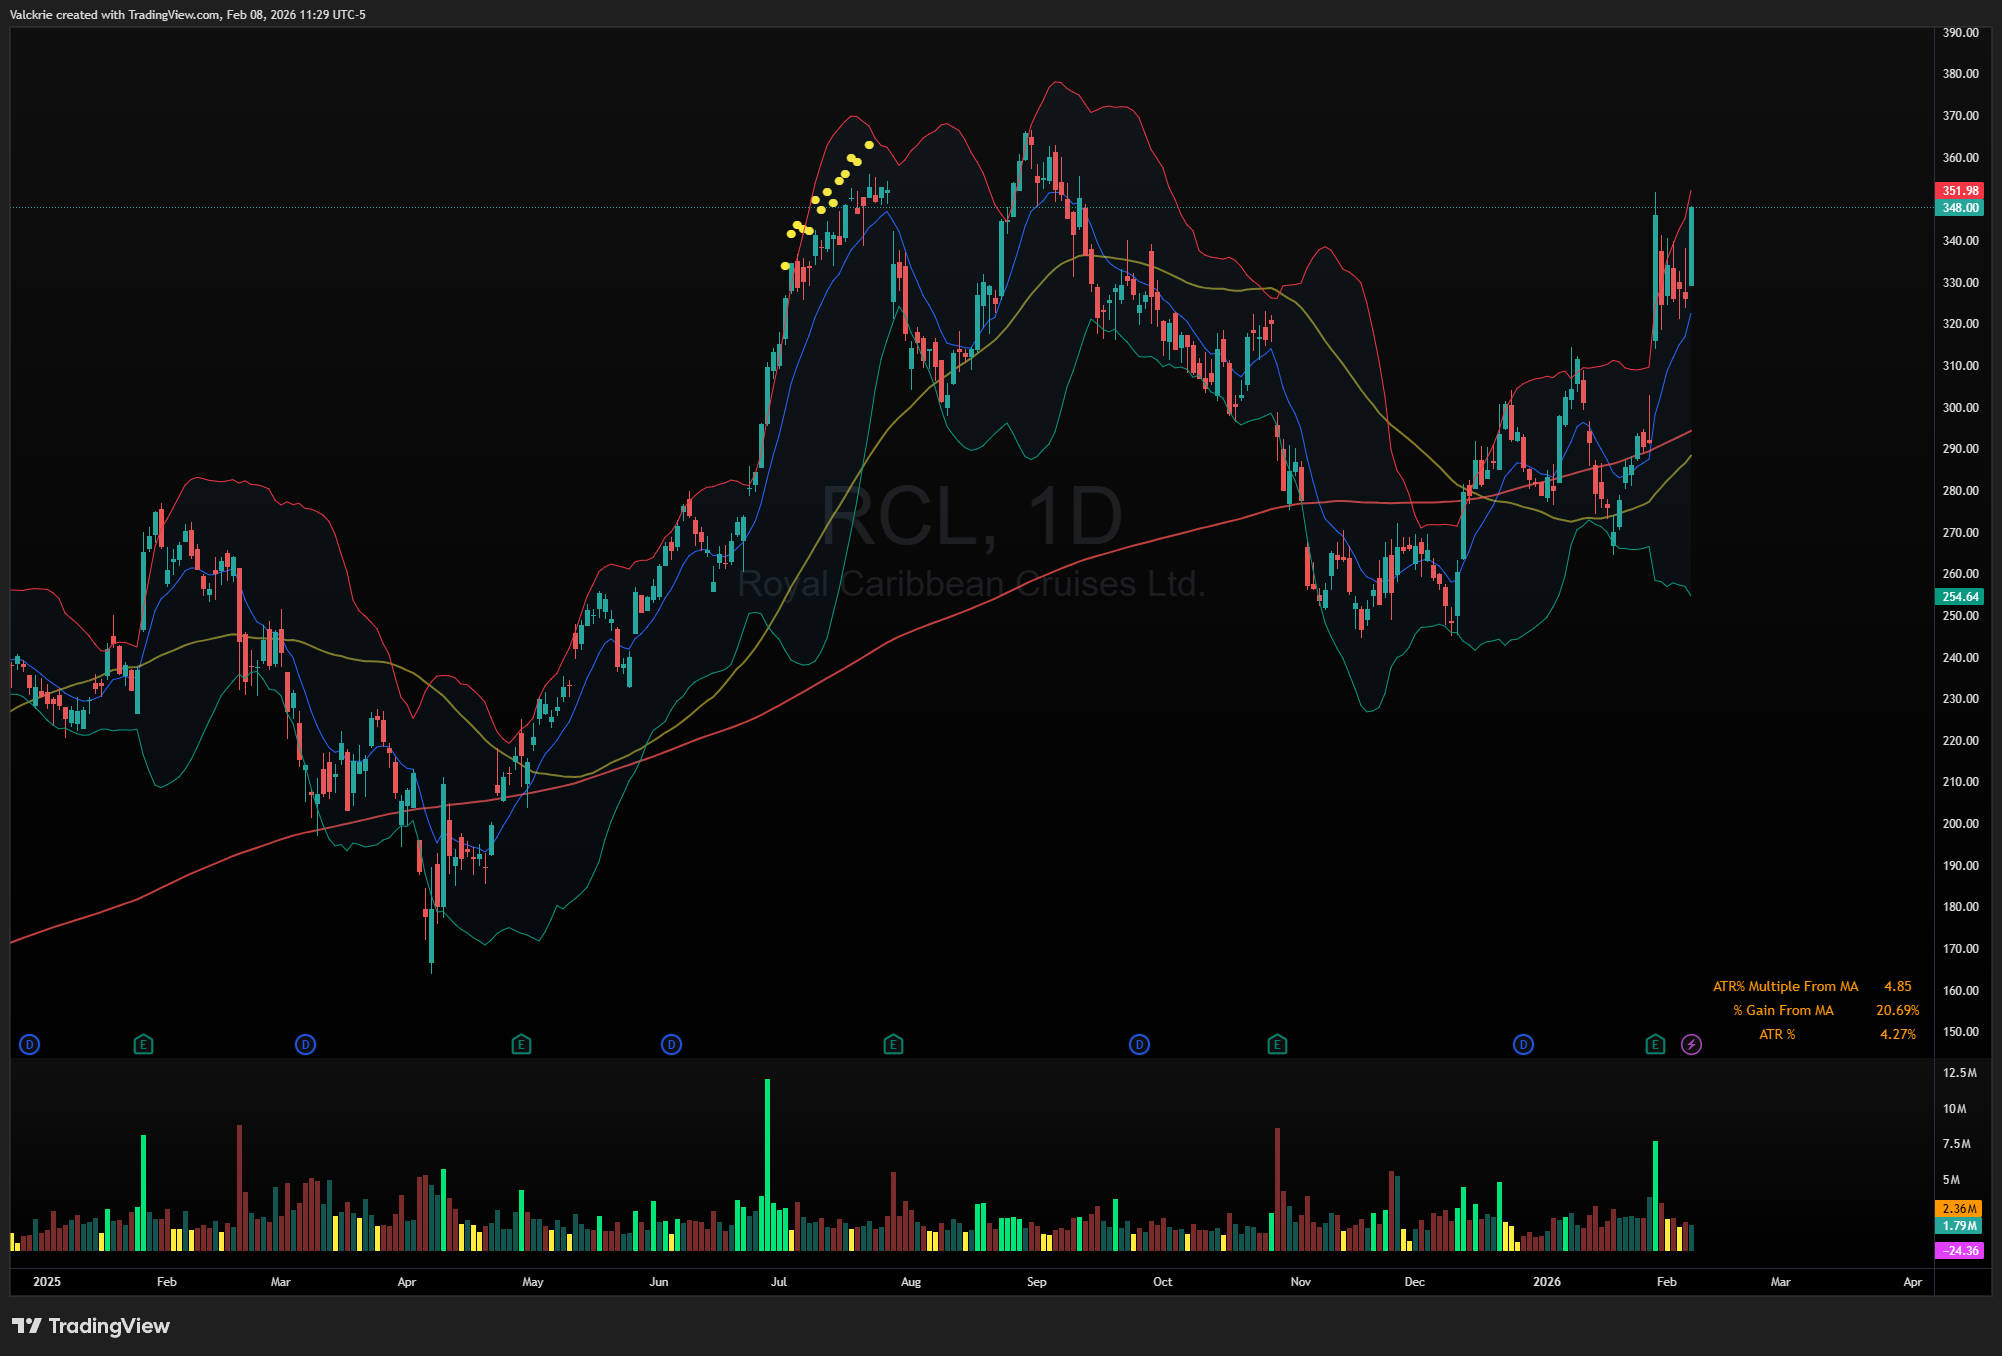Click the red 351.98 price label
This screenshot has height=1356, width=2002.
(1960, 190)
